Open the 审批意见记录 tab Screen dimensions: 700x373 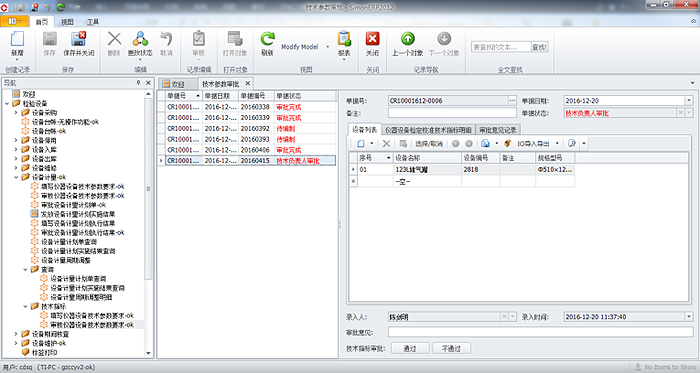pyautogui.click(x=498, y=130)
